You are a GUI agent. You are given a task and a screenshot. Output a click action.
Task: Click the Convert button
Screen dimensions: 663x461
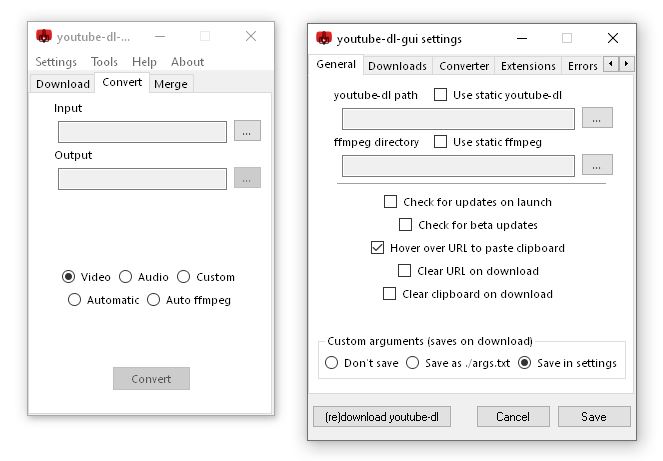pos(151,379)
